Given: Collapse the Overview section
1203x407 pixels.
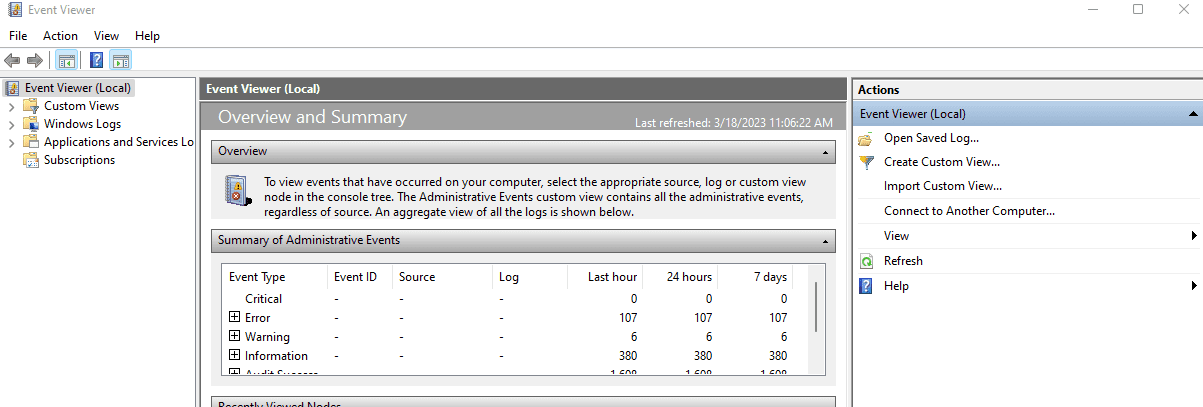Looking at the screenshot, I should point(825,152).
